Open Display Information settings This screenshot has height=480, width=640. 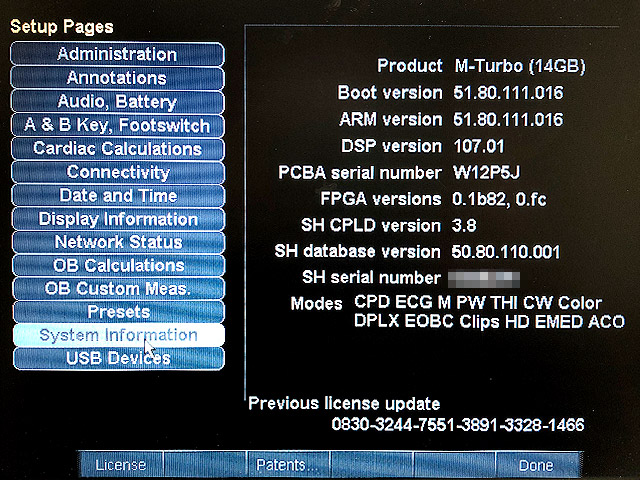118,219
